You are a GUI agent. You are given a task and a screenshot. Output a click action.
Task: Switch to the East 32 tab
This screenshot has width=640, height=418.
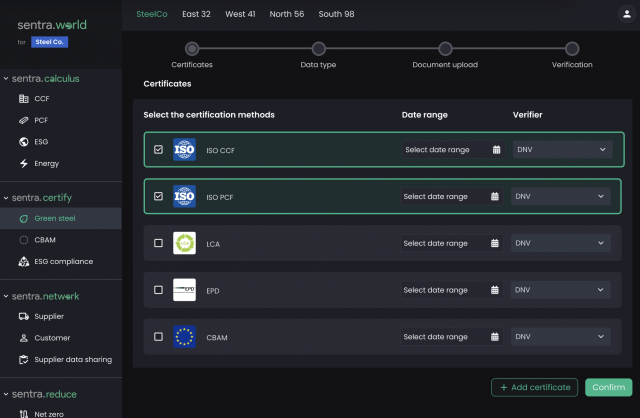click(196, 14)
